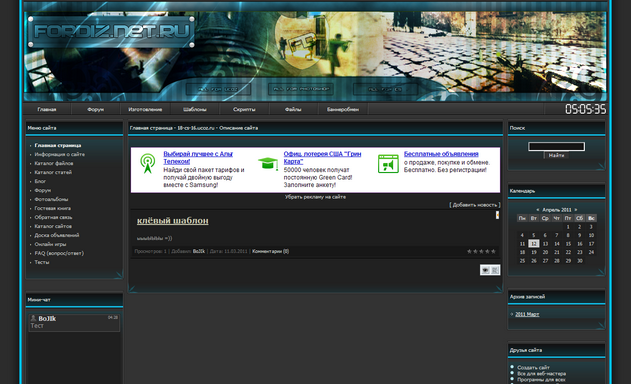This screenshot has height=384, width=631.
Task: Go to previous month in the calendar
Action: (538, 210)
